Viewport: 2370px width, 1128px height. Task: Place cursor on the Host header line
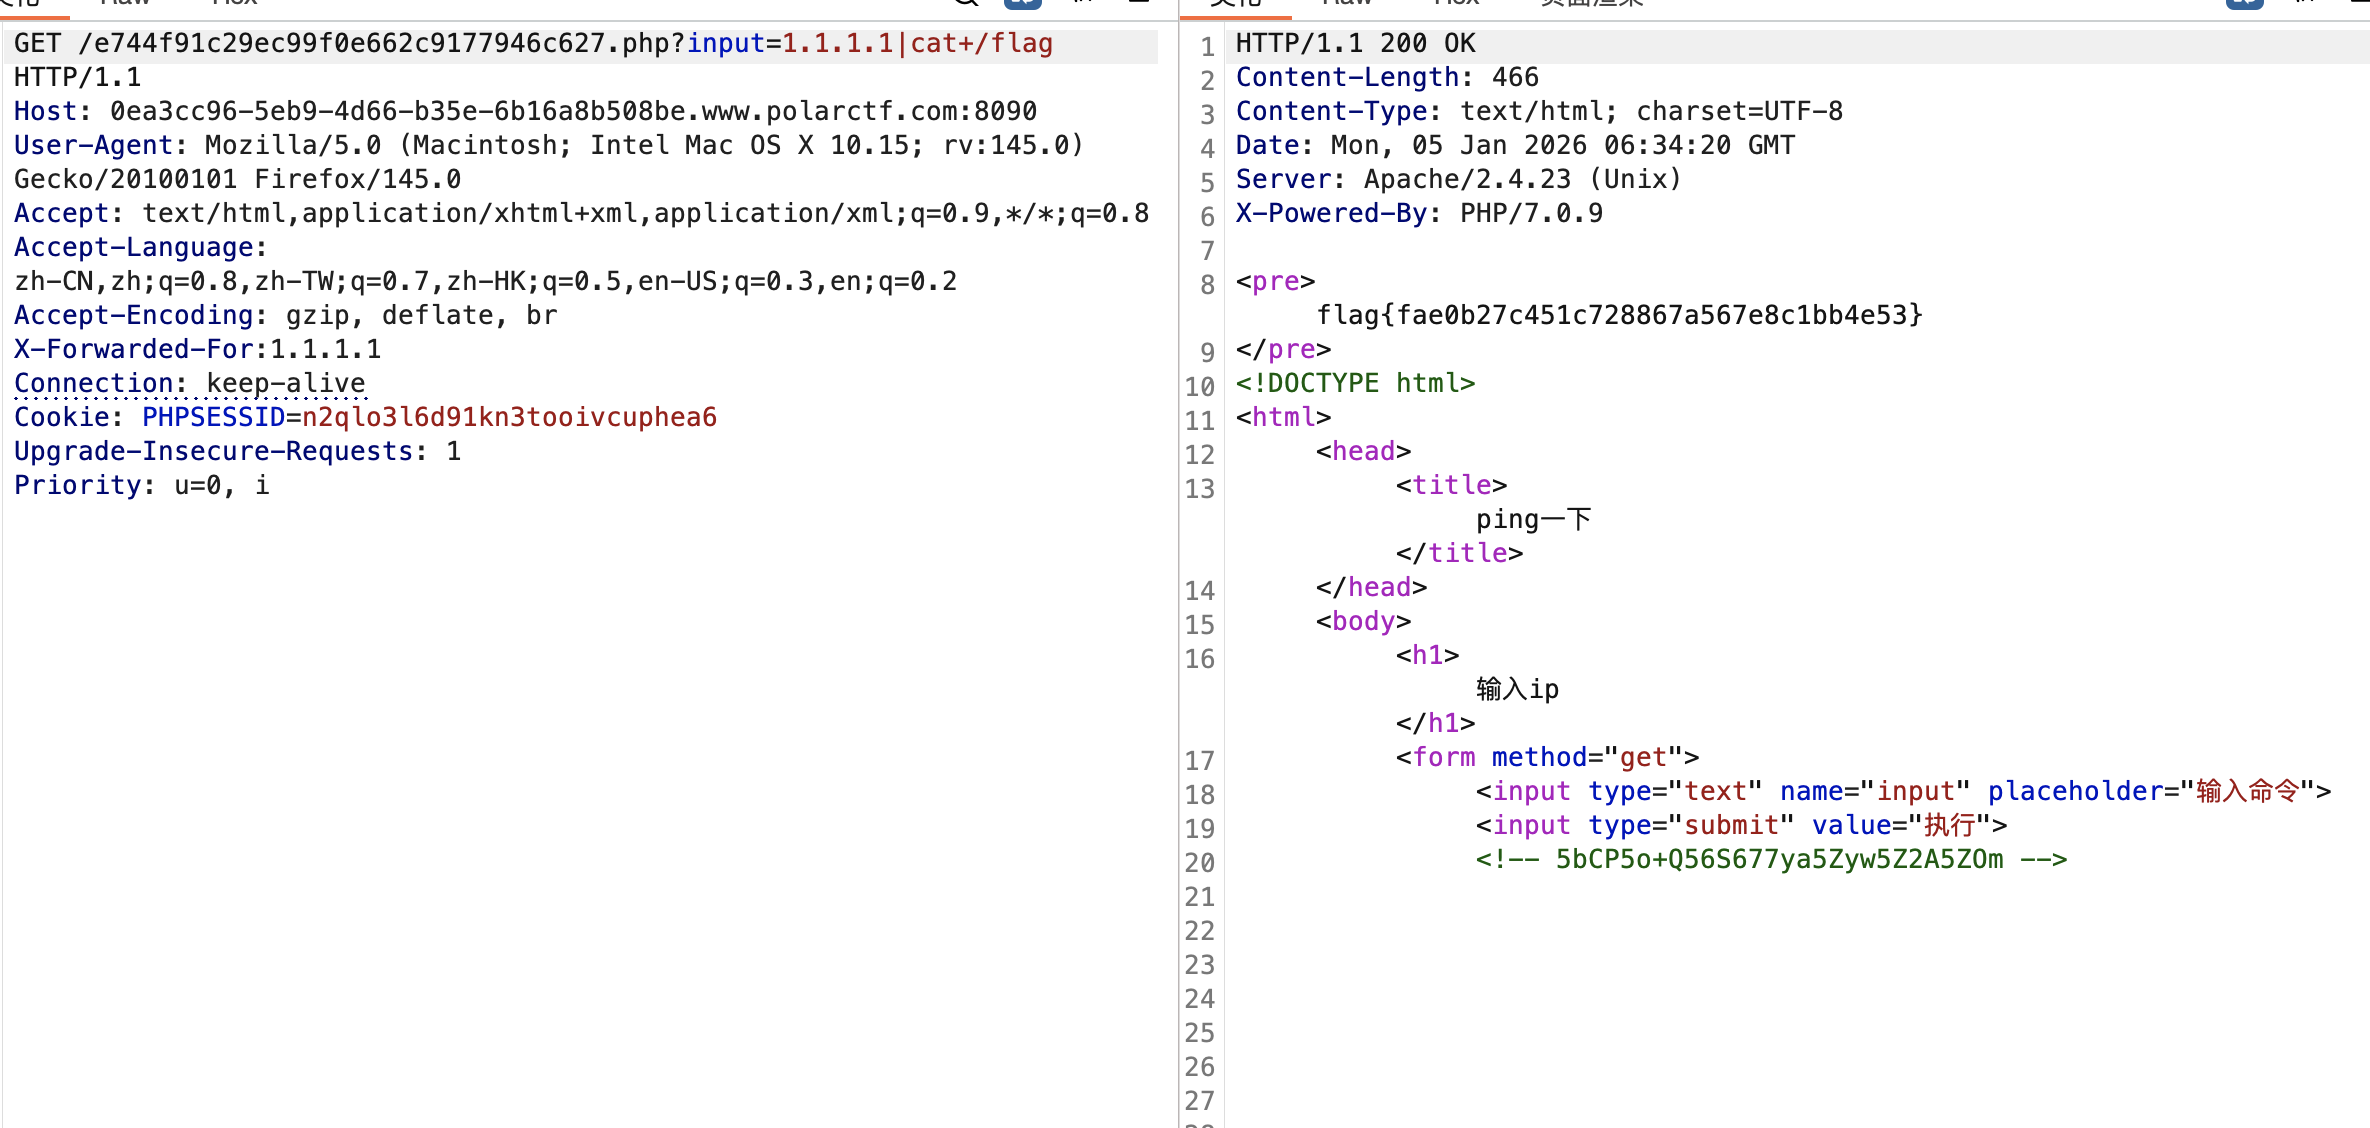pos(524,111)
